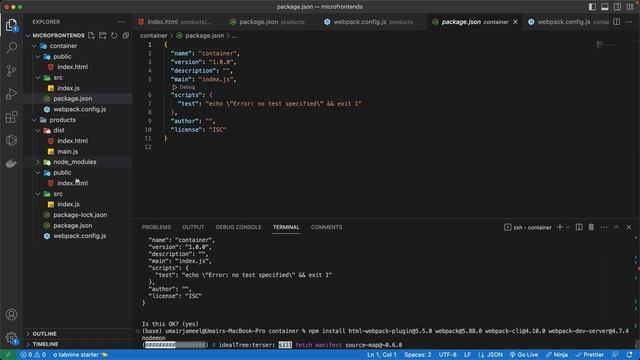640x360 pixels.
Task: Click notifications bell in status bar
Action: click(629, 355)
